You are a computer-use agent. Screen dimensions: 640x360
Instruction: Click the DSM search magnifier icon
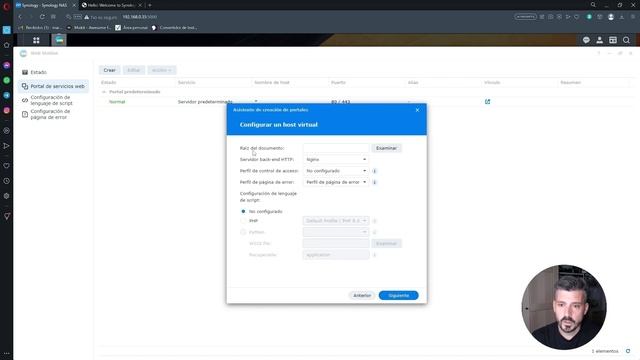(x=626, y=40)
